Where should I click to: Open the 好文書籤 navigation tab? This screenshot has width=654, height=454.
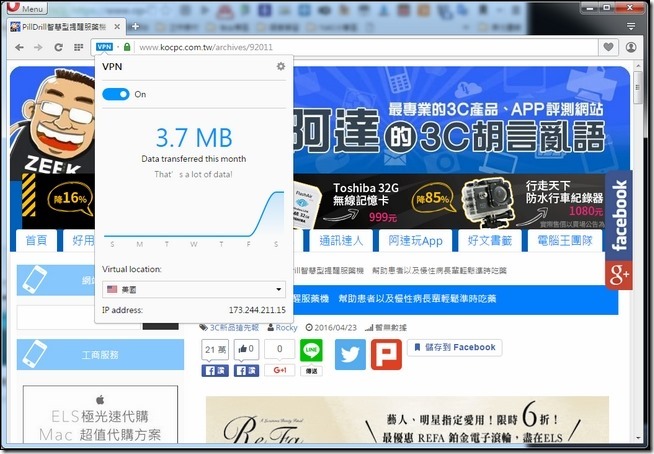490,240
